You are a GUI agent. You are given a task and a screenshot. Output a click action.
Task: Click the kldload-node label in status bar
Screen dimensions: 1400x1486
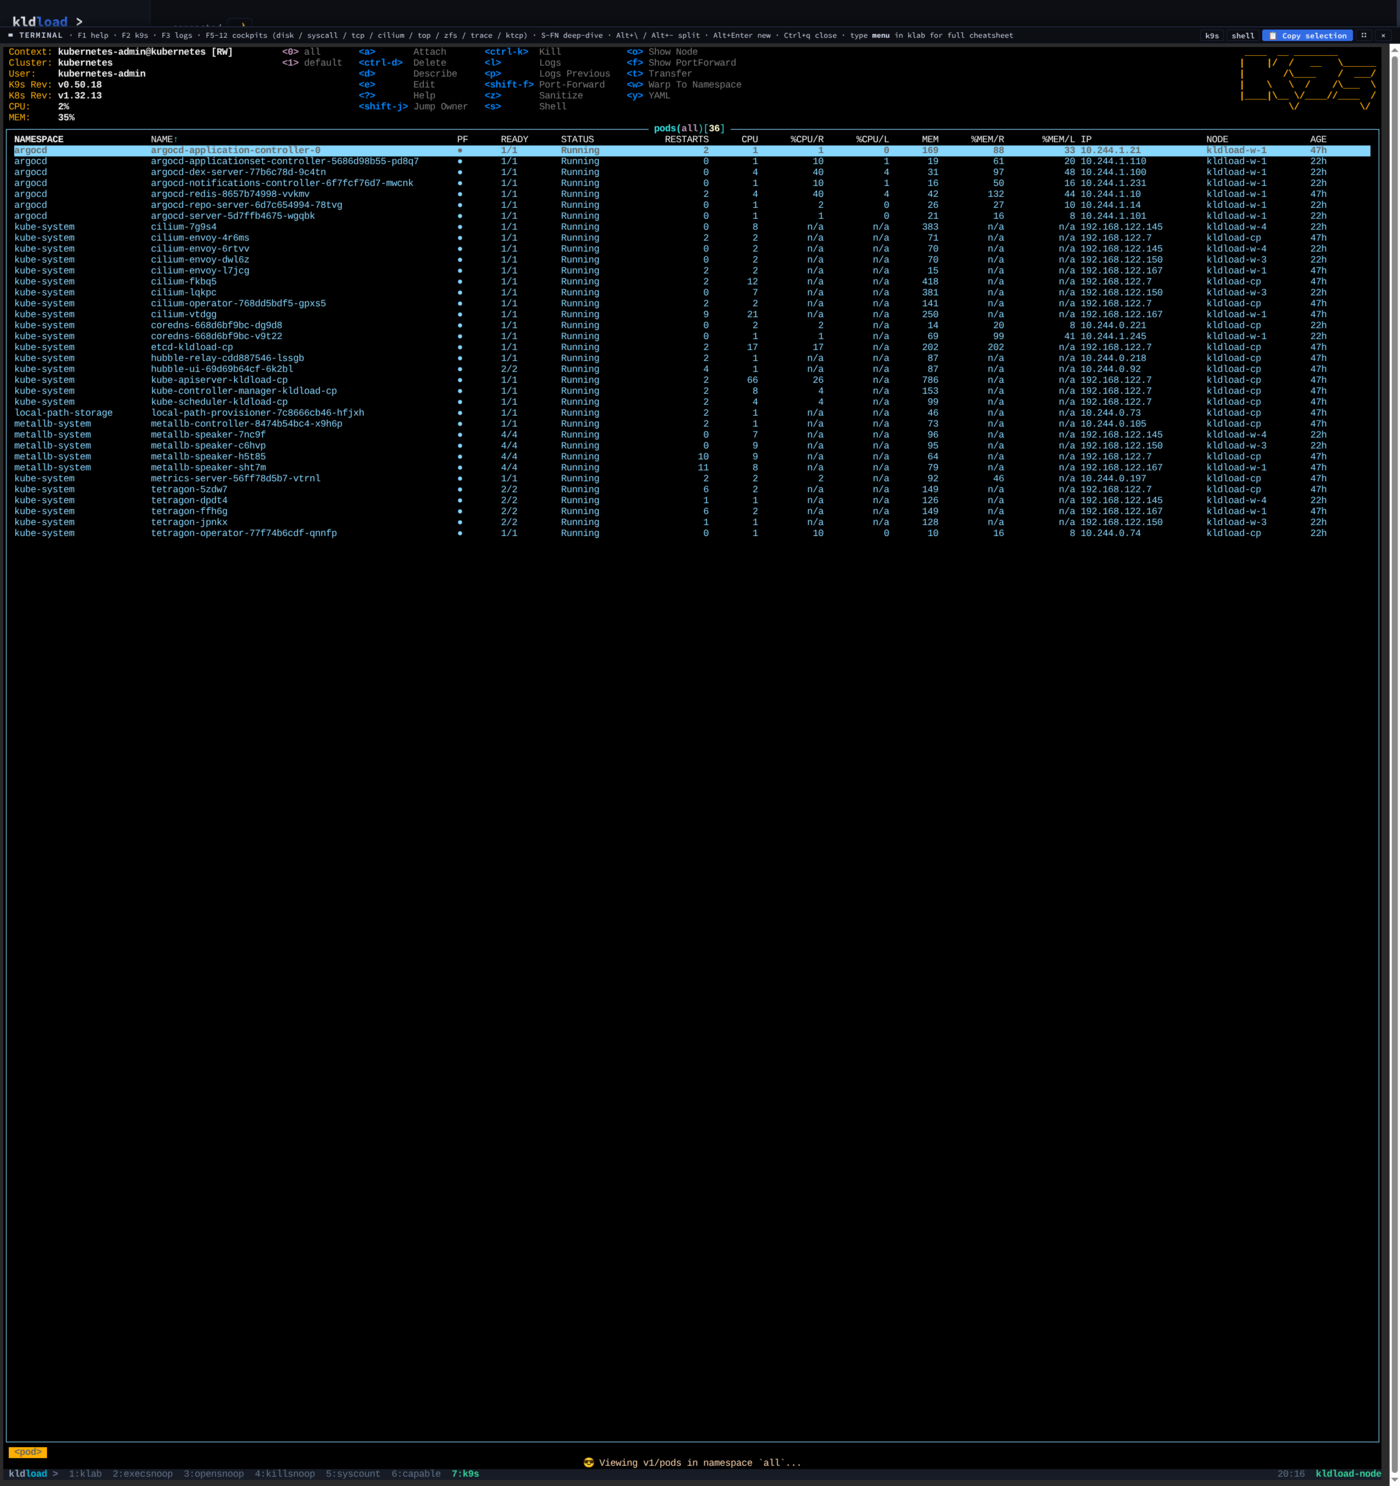1348,1474
